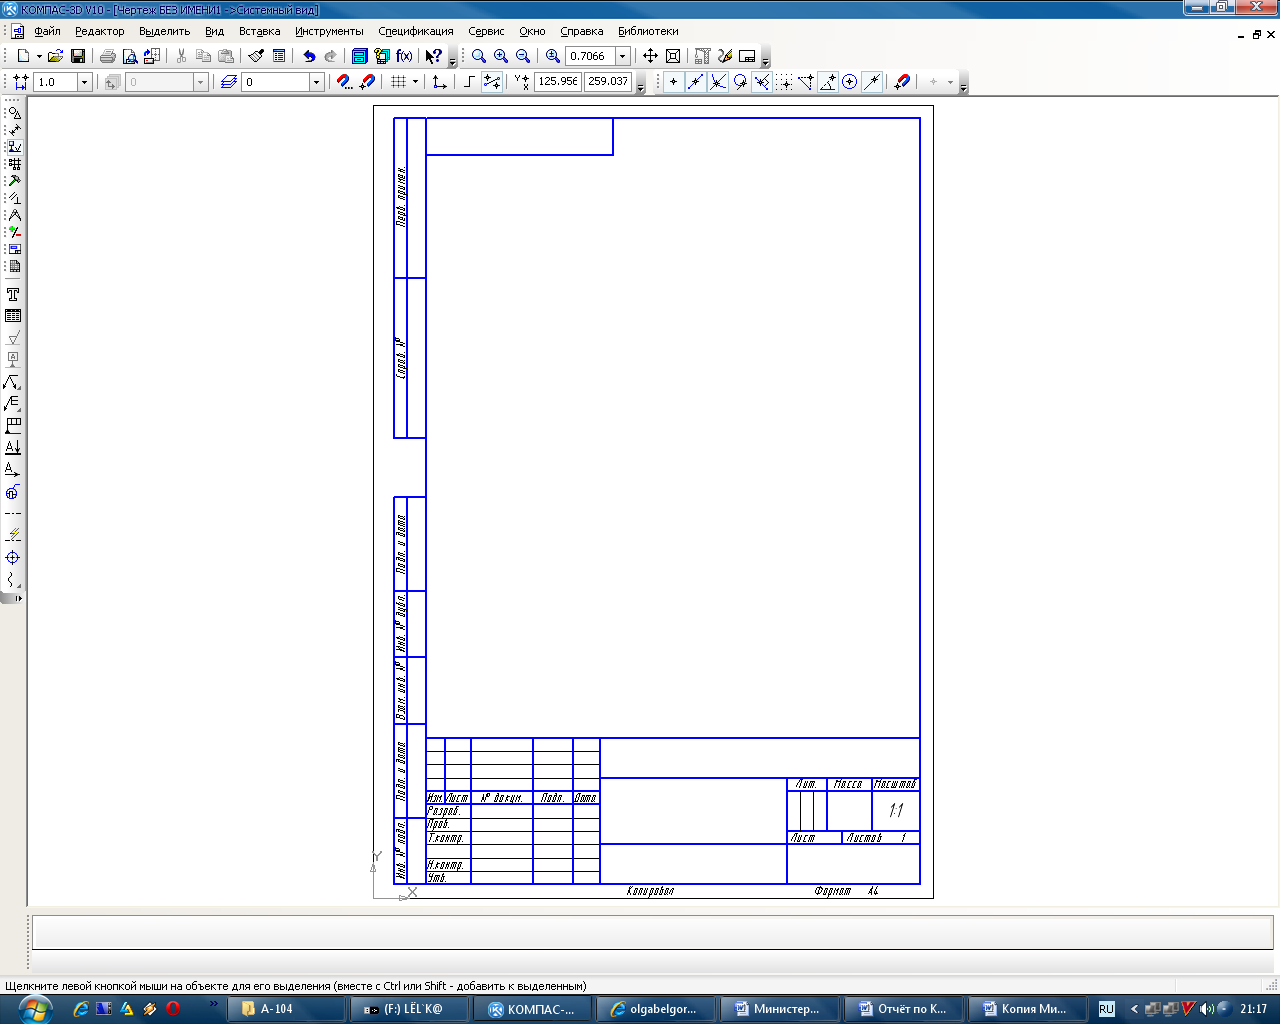Expand the New document dropdown arrow

(x=39, y=56)
